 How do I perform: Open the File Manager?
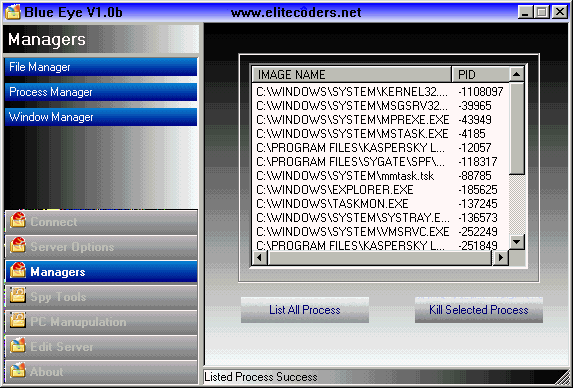tap(101, 67)
